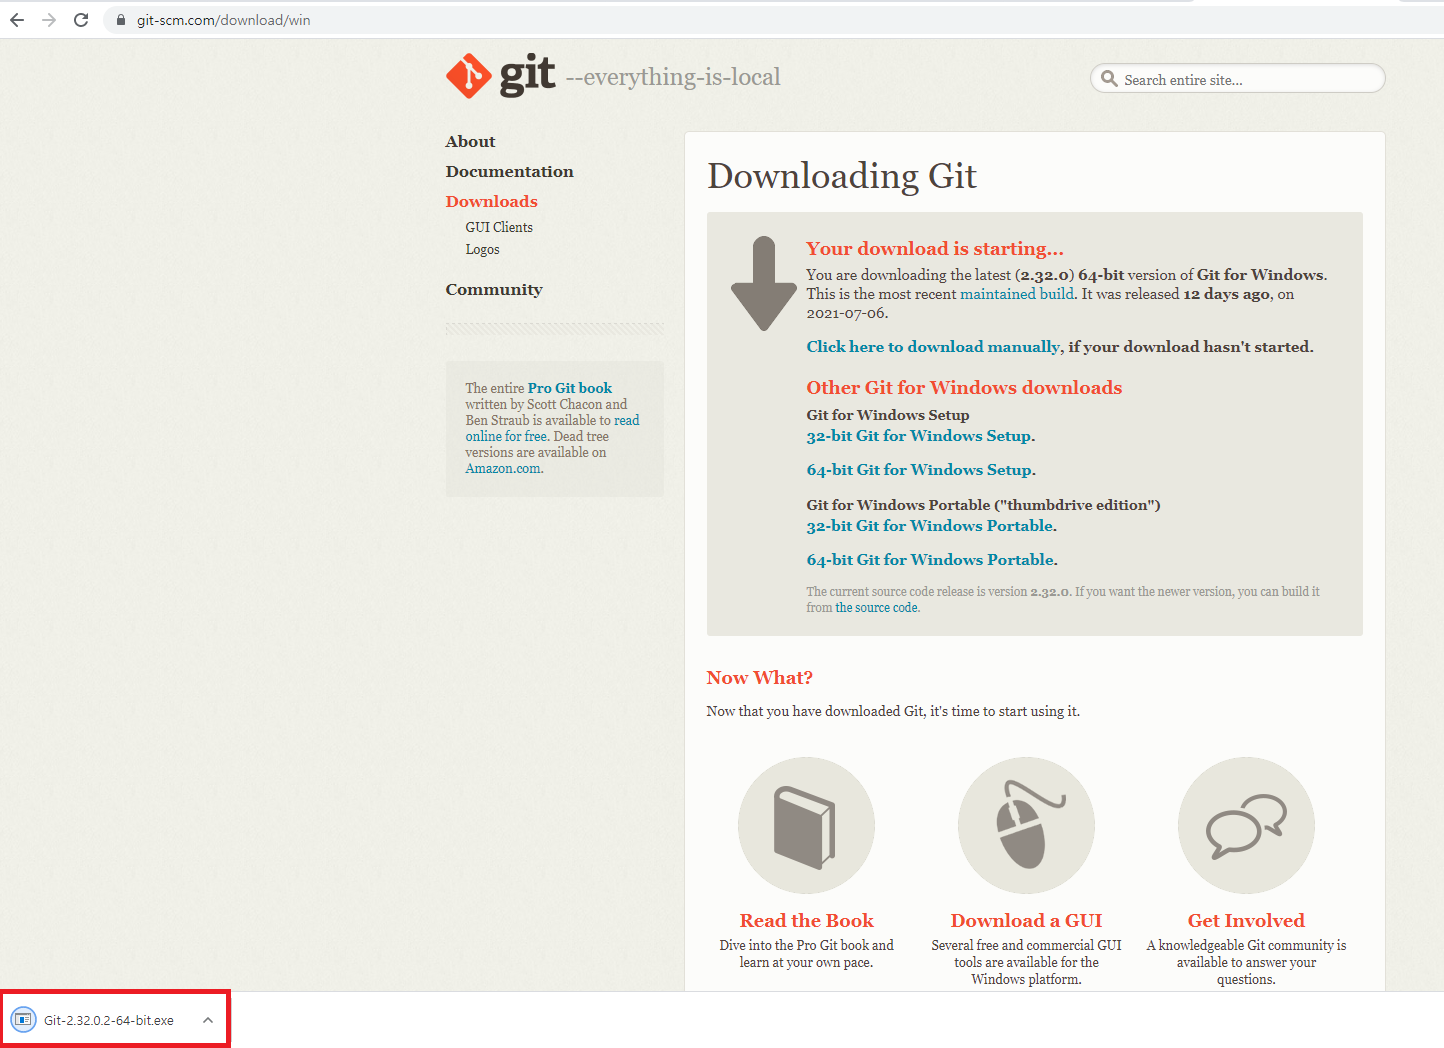Click the browser back arrow
Viewport: 1444px width, 1048px height.
click(x=17, y=20)
